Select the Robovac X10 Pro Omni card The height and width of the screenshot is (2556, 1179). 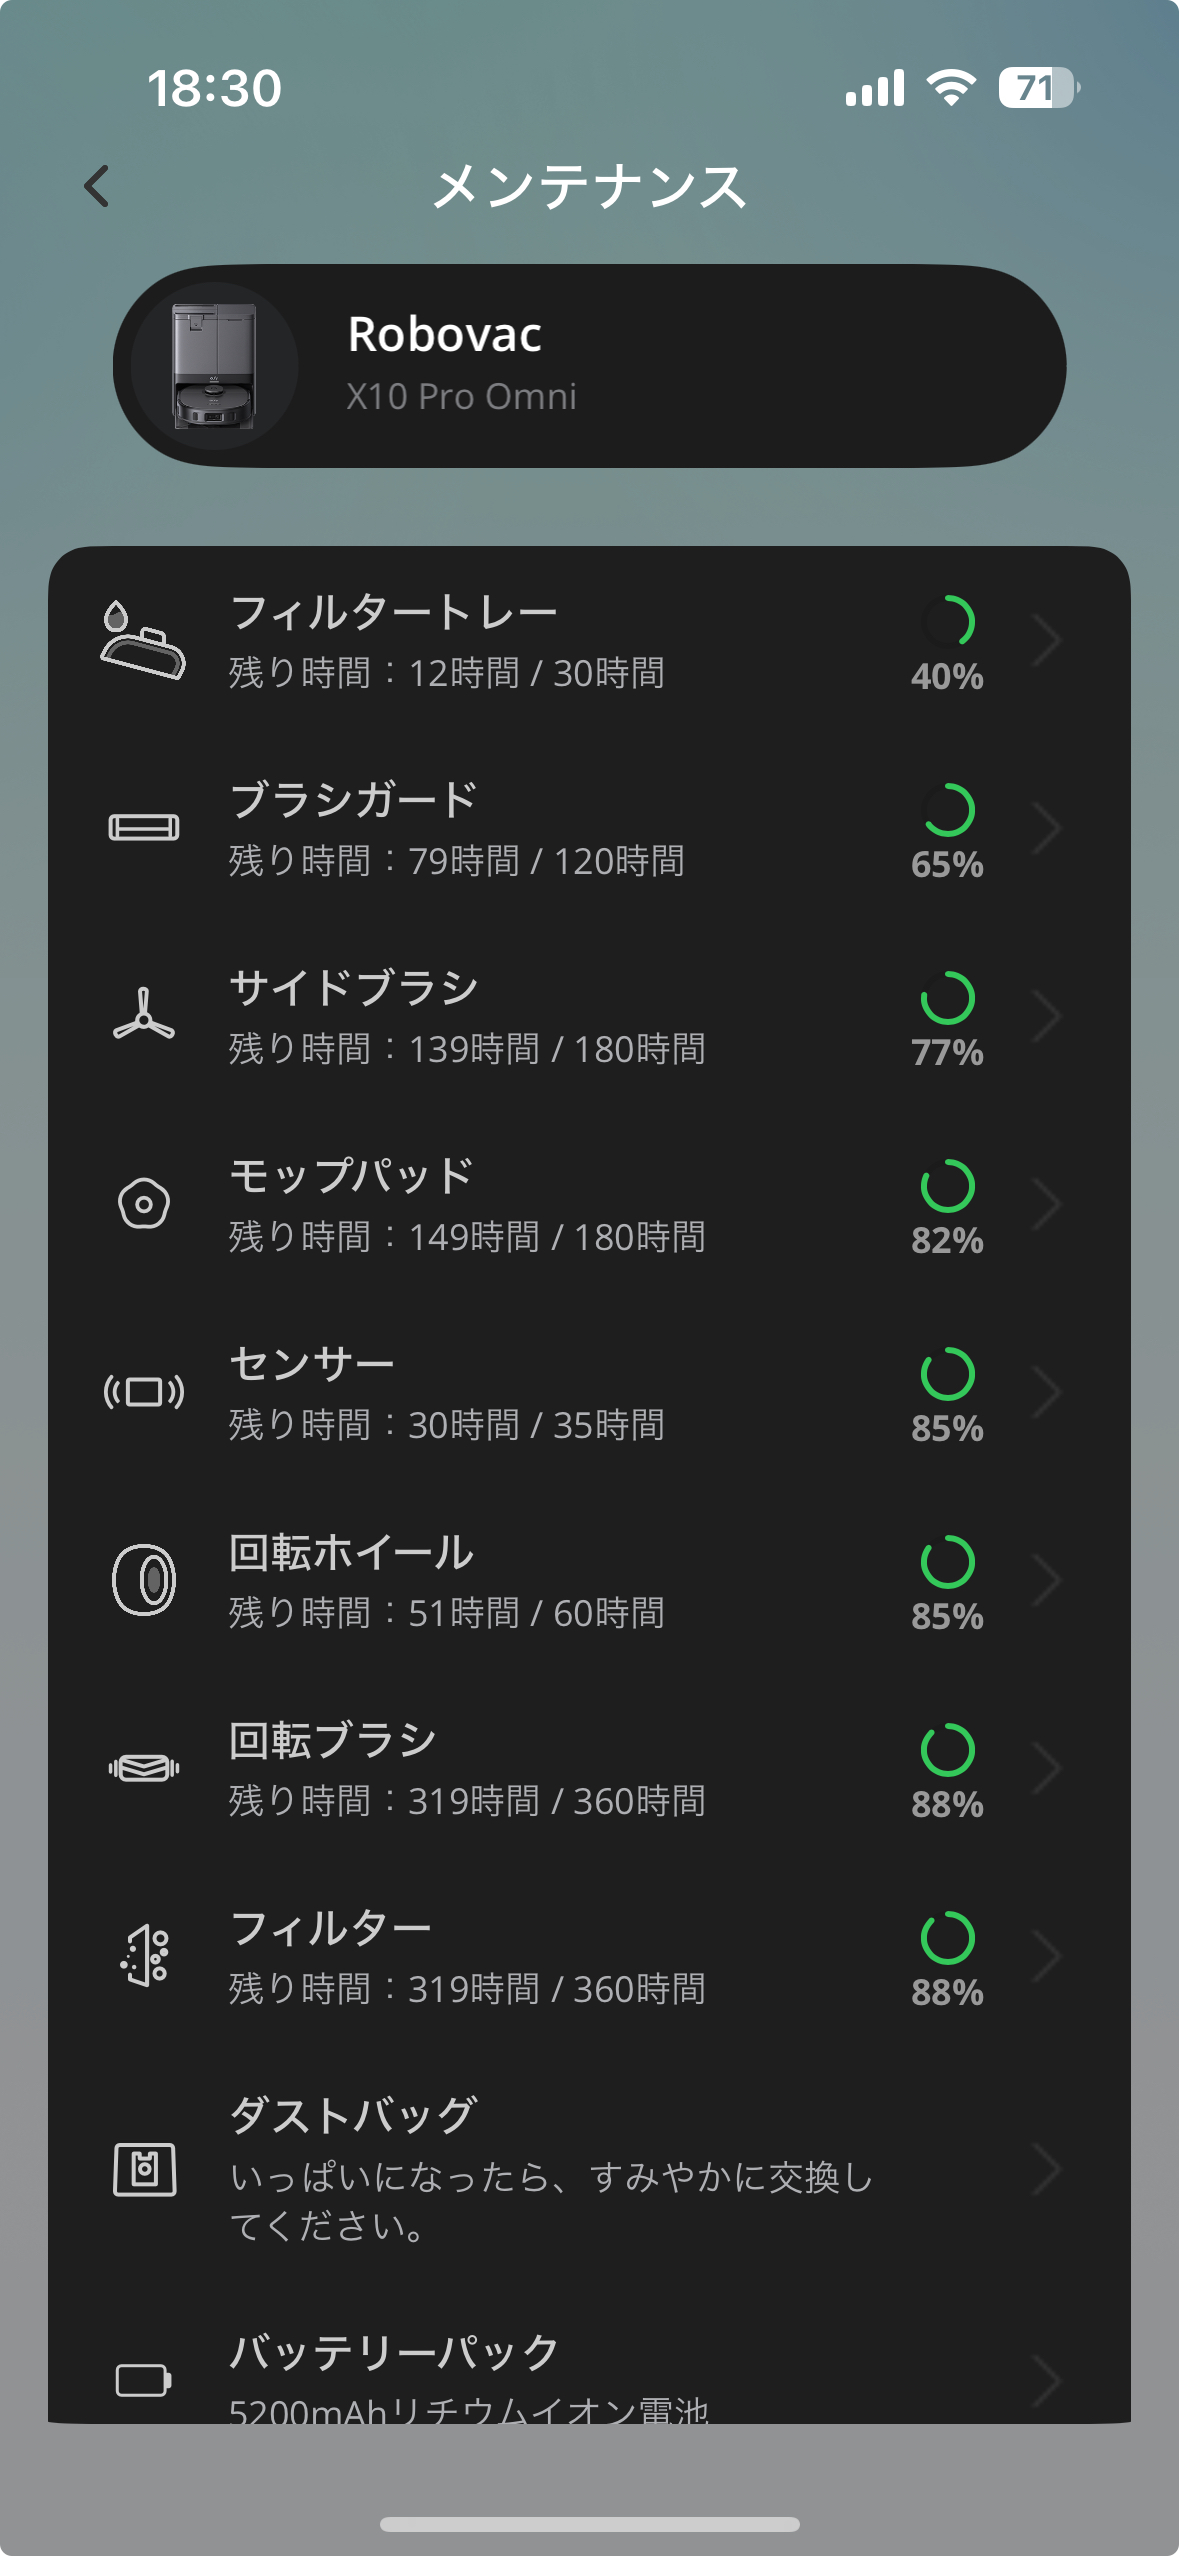coord(589,366)
